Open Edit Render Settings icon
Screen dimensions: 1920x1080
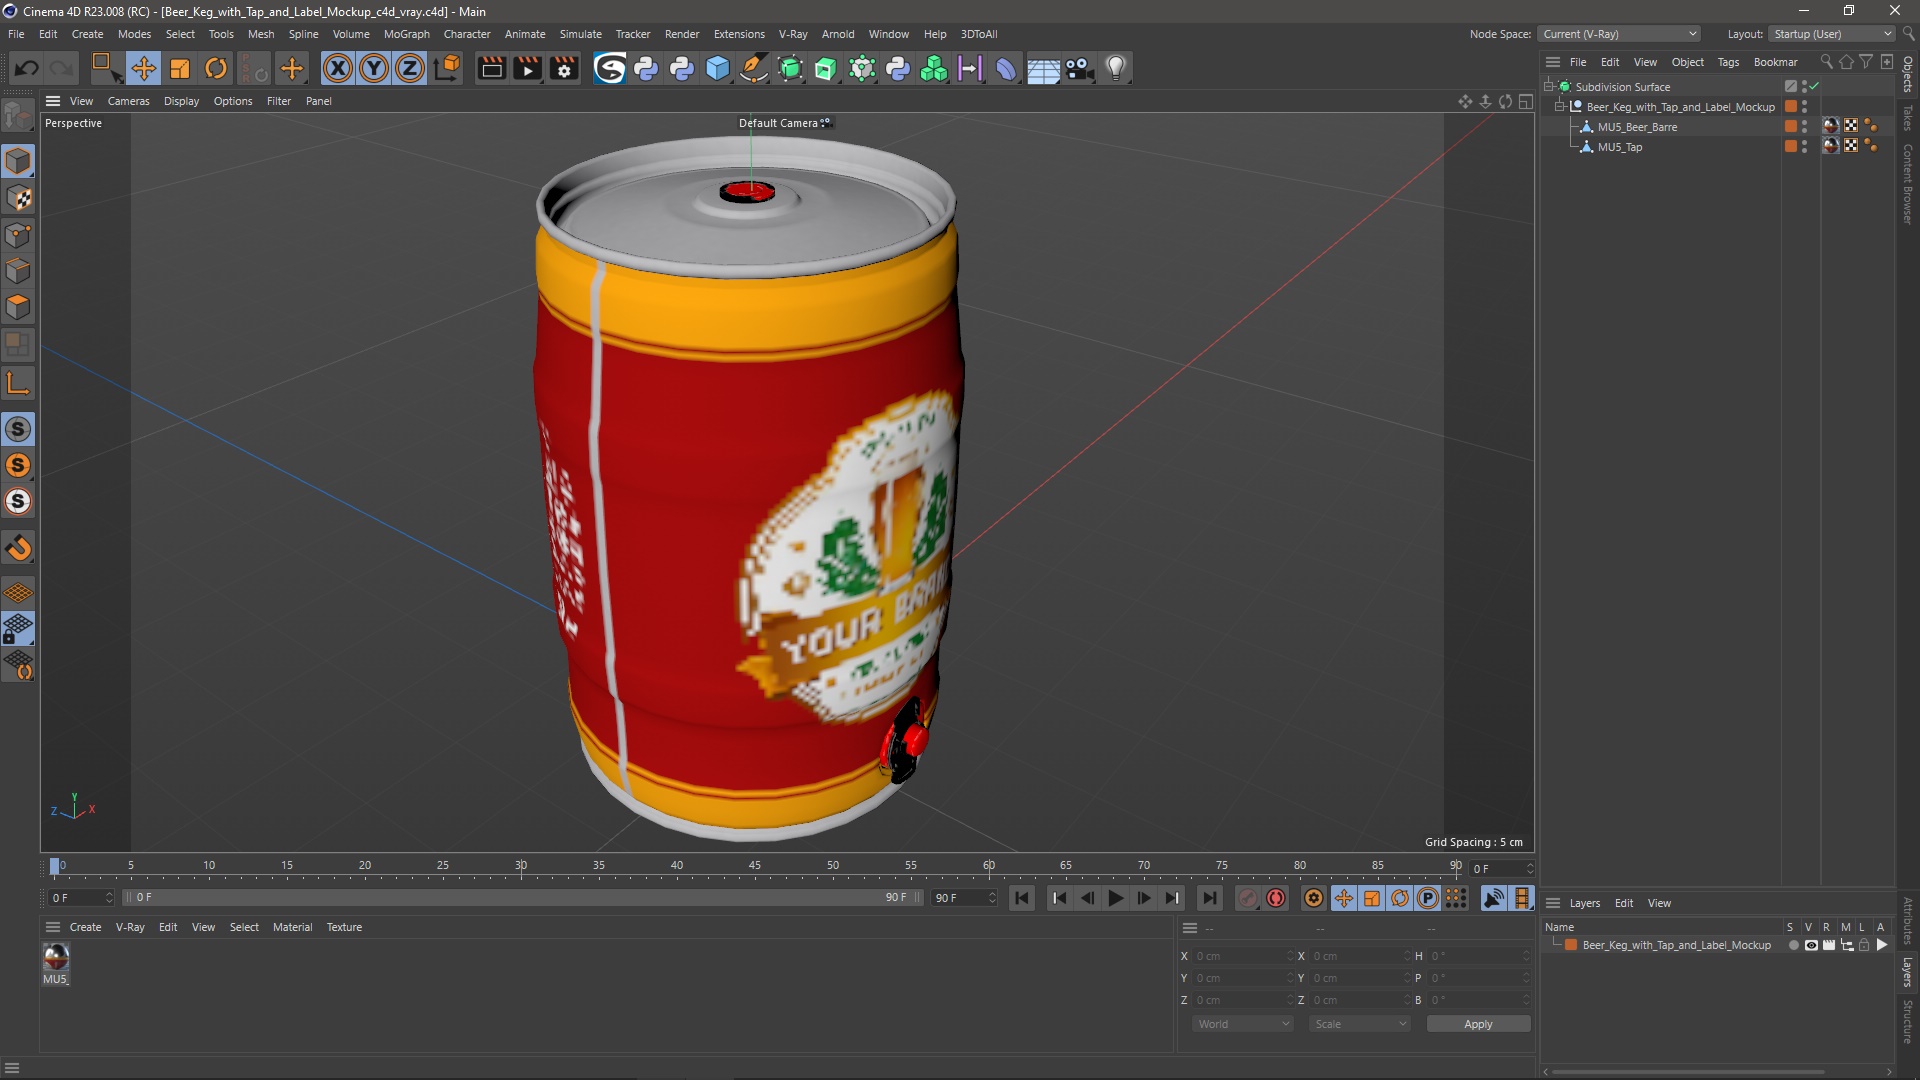[565, 68]
